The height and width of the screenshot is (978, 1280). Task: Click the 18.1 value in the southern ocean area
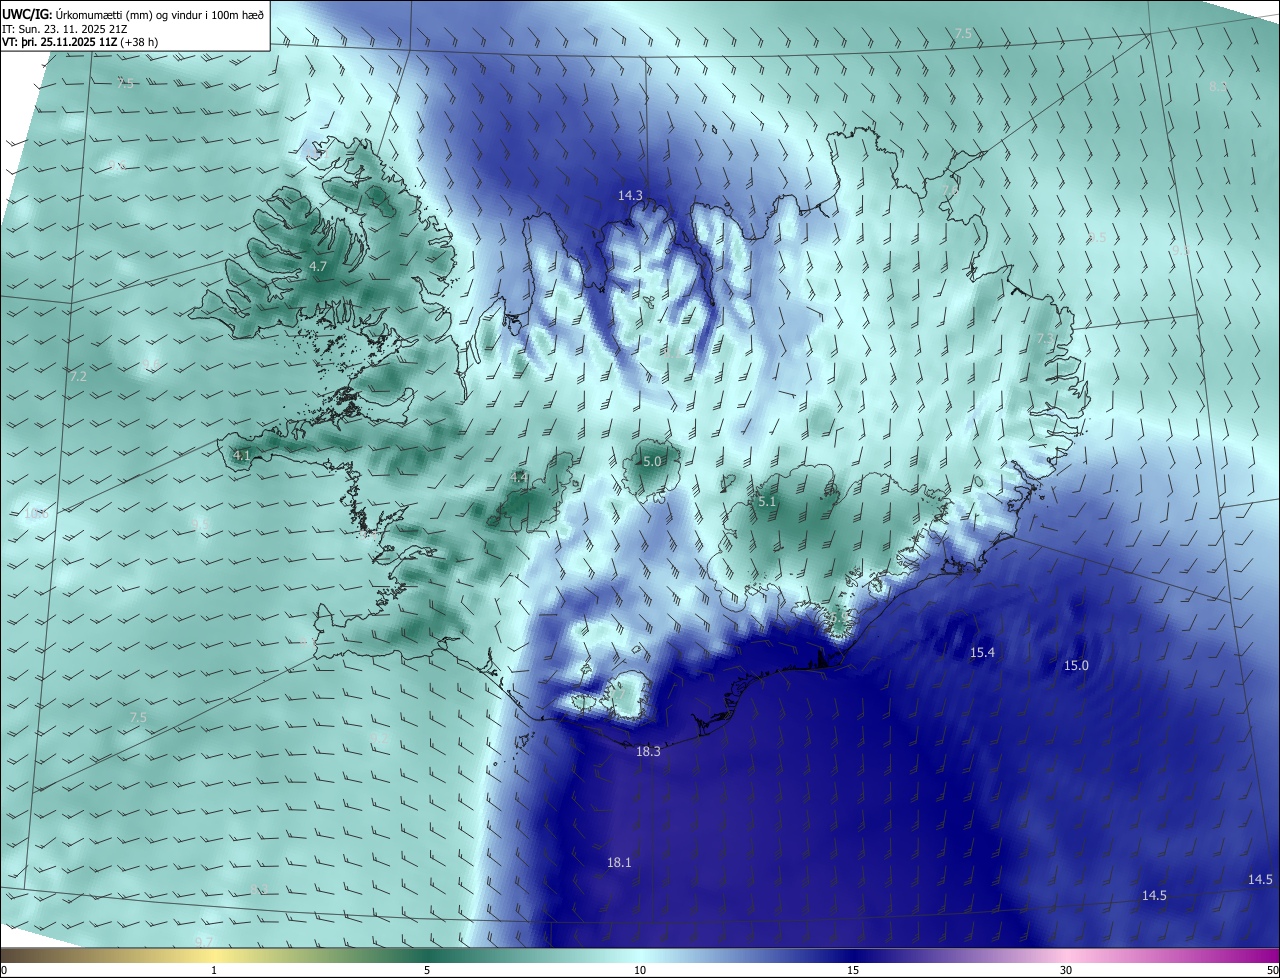click(x=619, y=863)
